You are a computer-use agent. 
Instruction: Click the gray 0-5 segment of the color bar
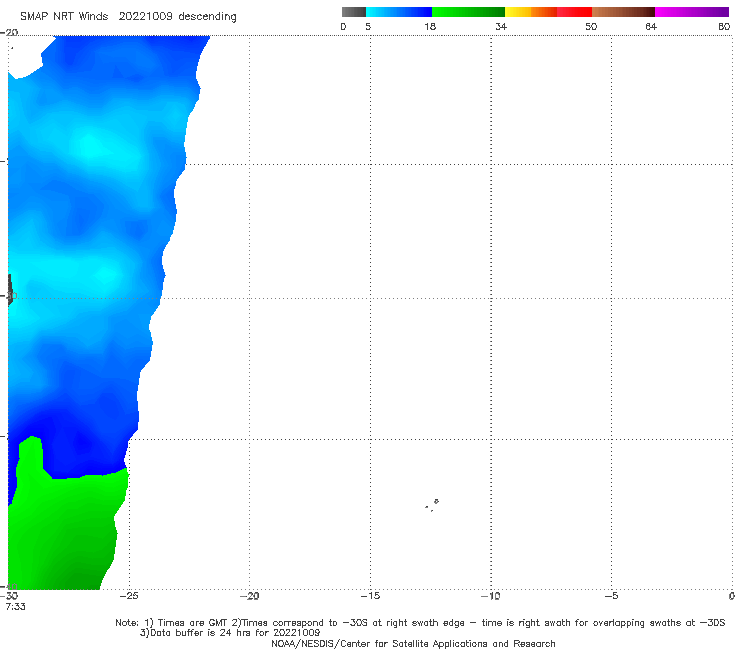(354, 12)
